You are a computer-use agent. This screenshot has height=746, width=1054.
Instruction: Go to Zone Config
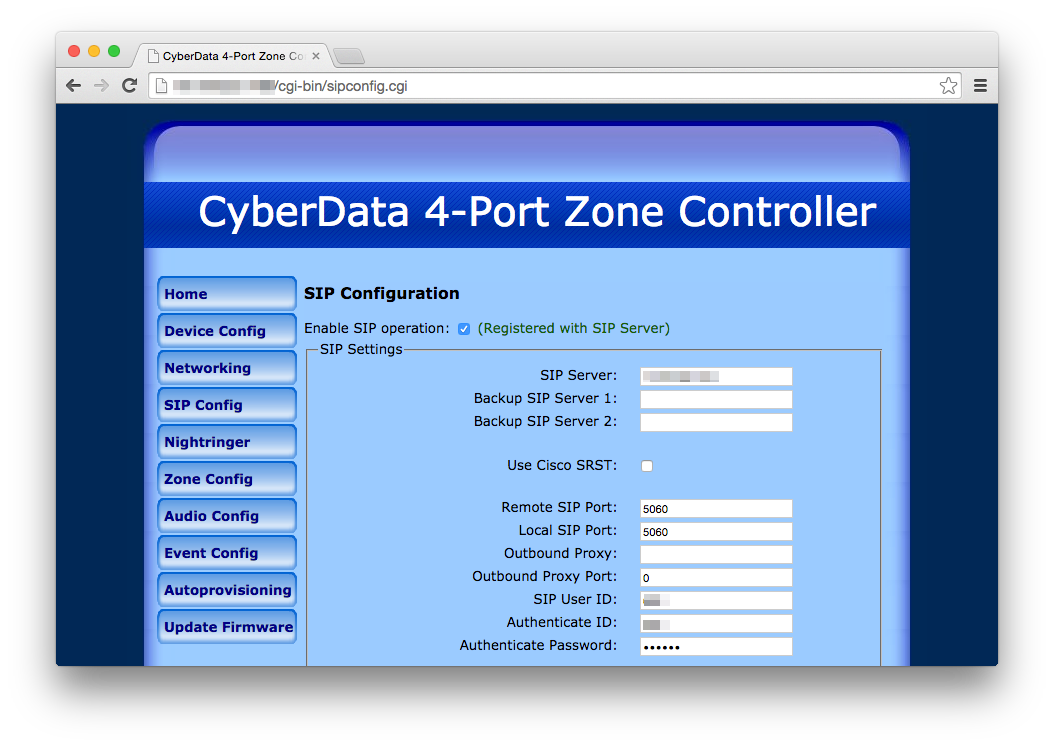[x=226, y=478]
